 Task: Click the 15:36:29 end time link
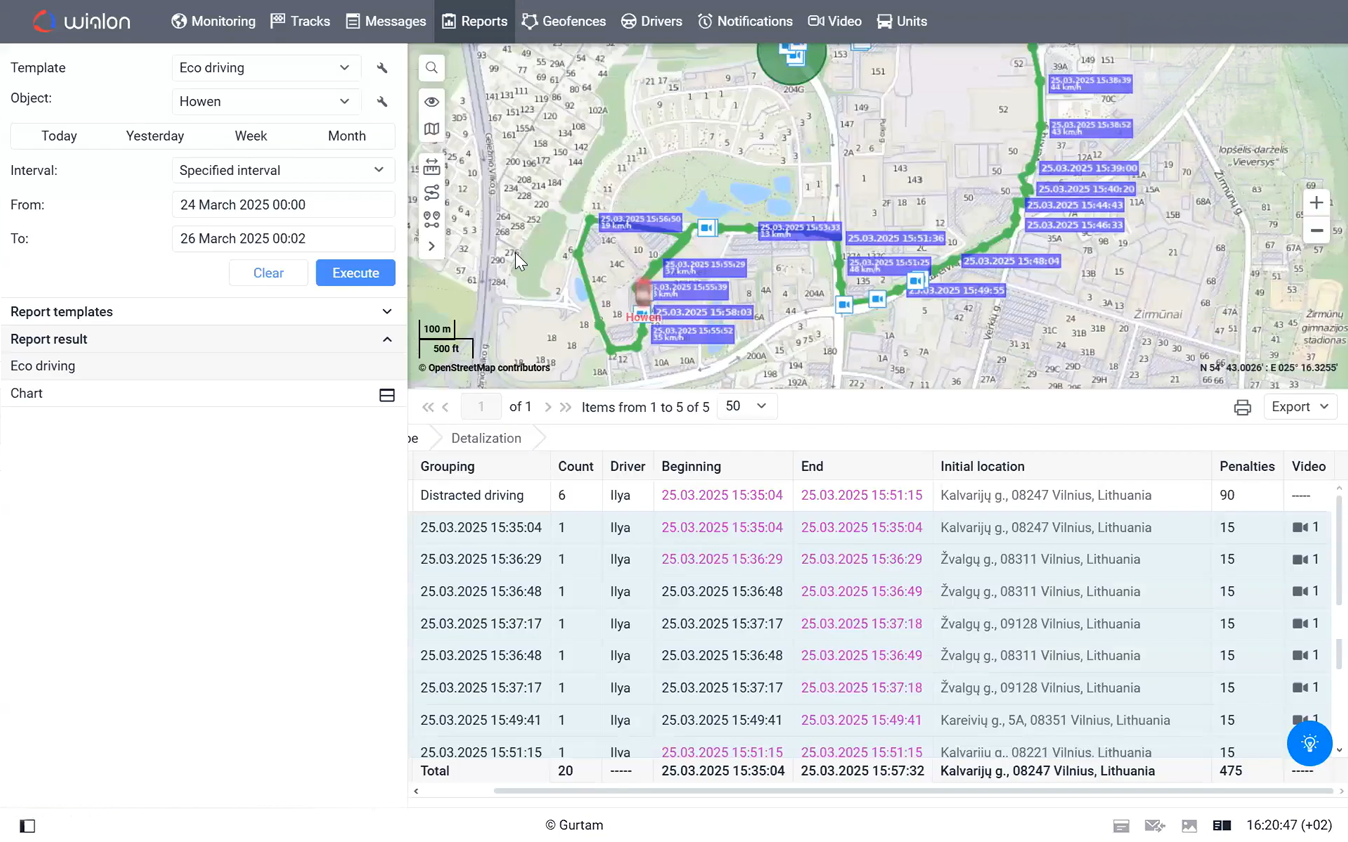coord(862,559)
